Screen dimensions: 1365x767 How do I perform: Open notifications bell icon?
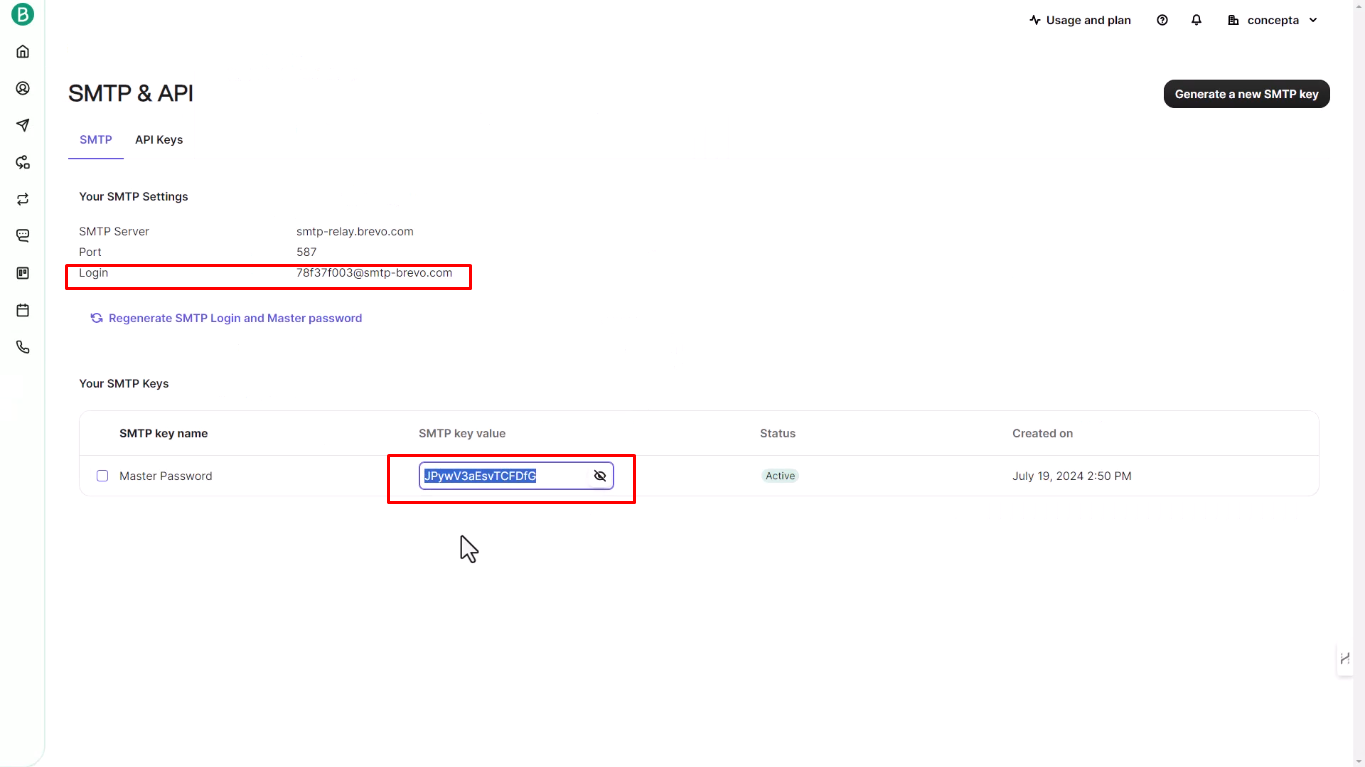coord(1196,20)
